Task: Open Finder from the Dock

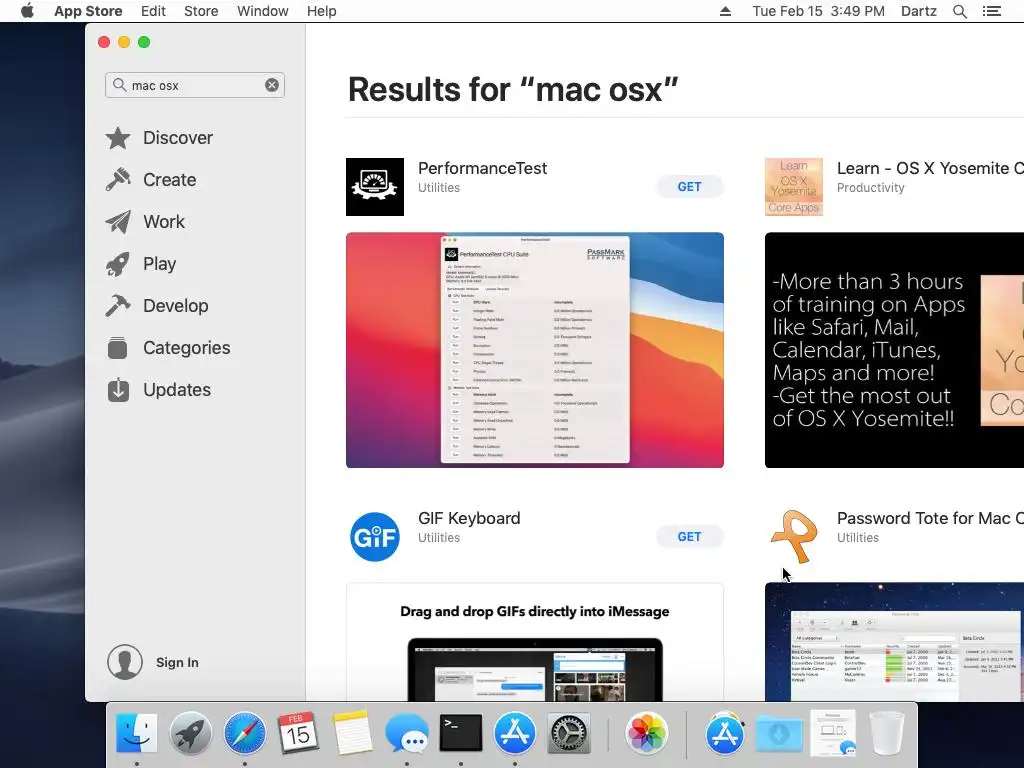Action: [x=136, y=733]
